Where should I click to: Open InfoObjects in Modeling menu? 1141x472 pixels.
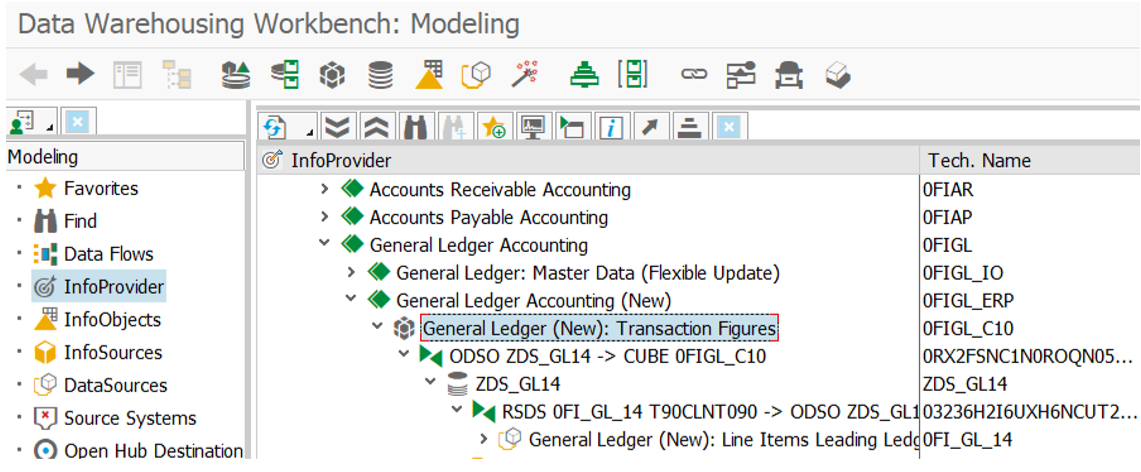coord(112,319)
